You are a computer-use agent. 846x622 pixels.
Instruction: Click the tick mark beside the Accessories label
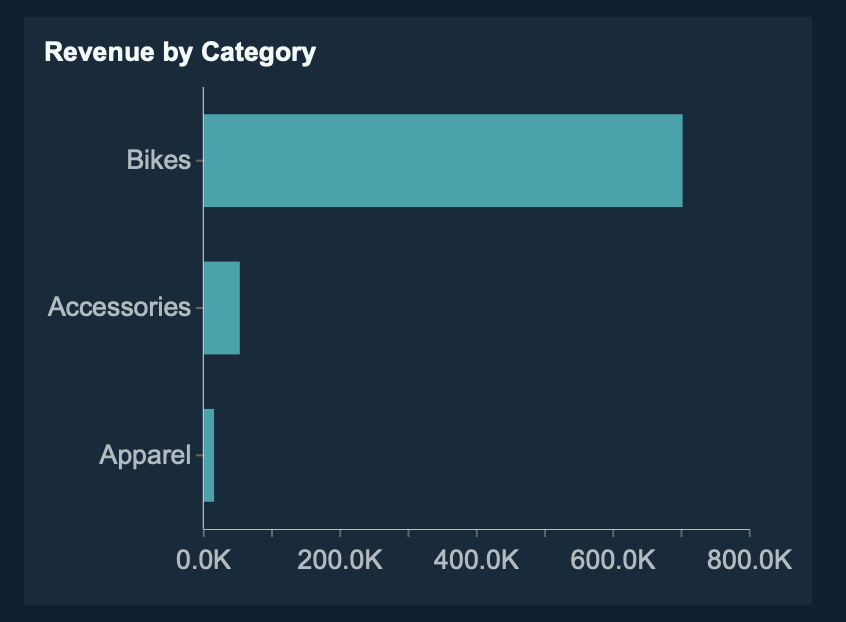[198, 308]
